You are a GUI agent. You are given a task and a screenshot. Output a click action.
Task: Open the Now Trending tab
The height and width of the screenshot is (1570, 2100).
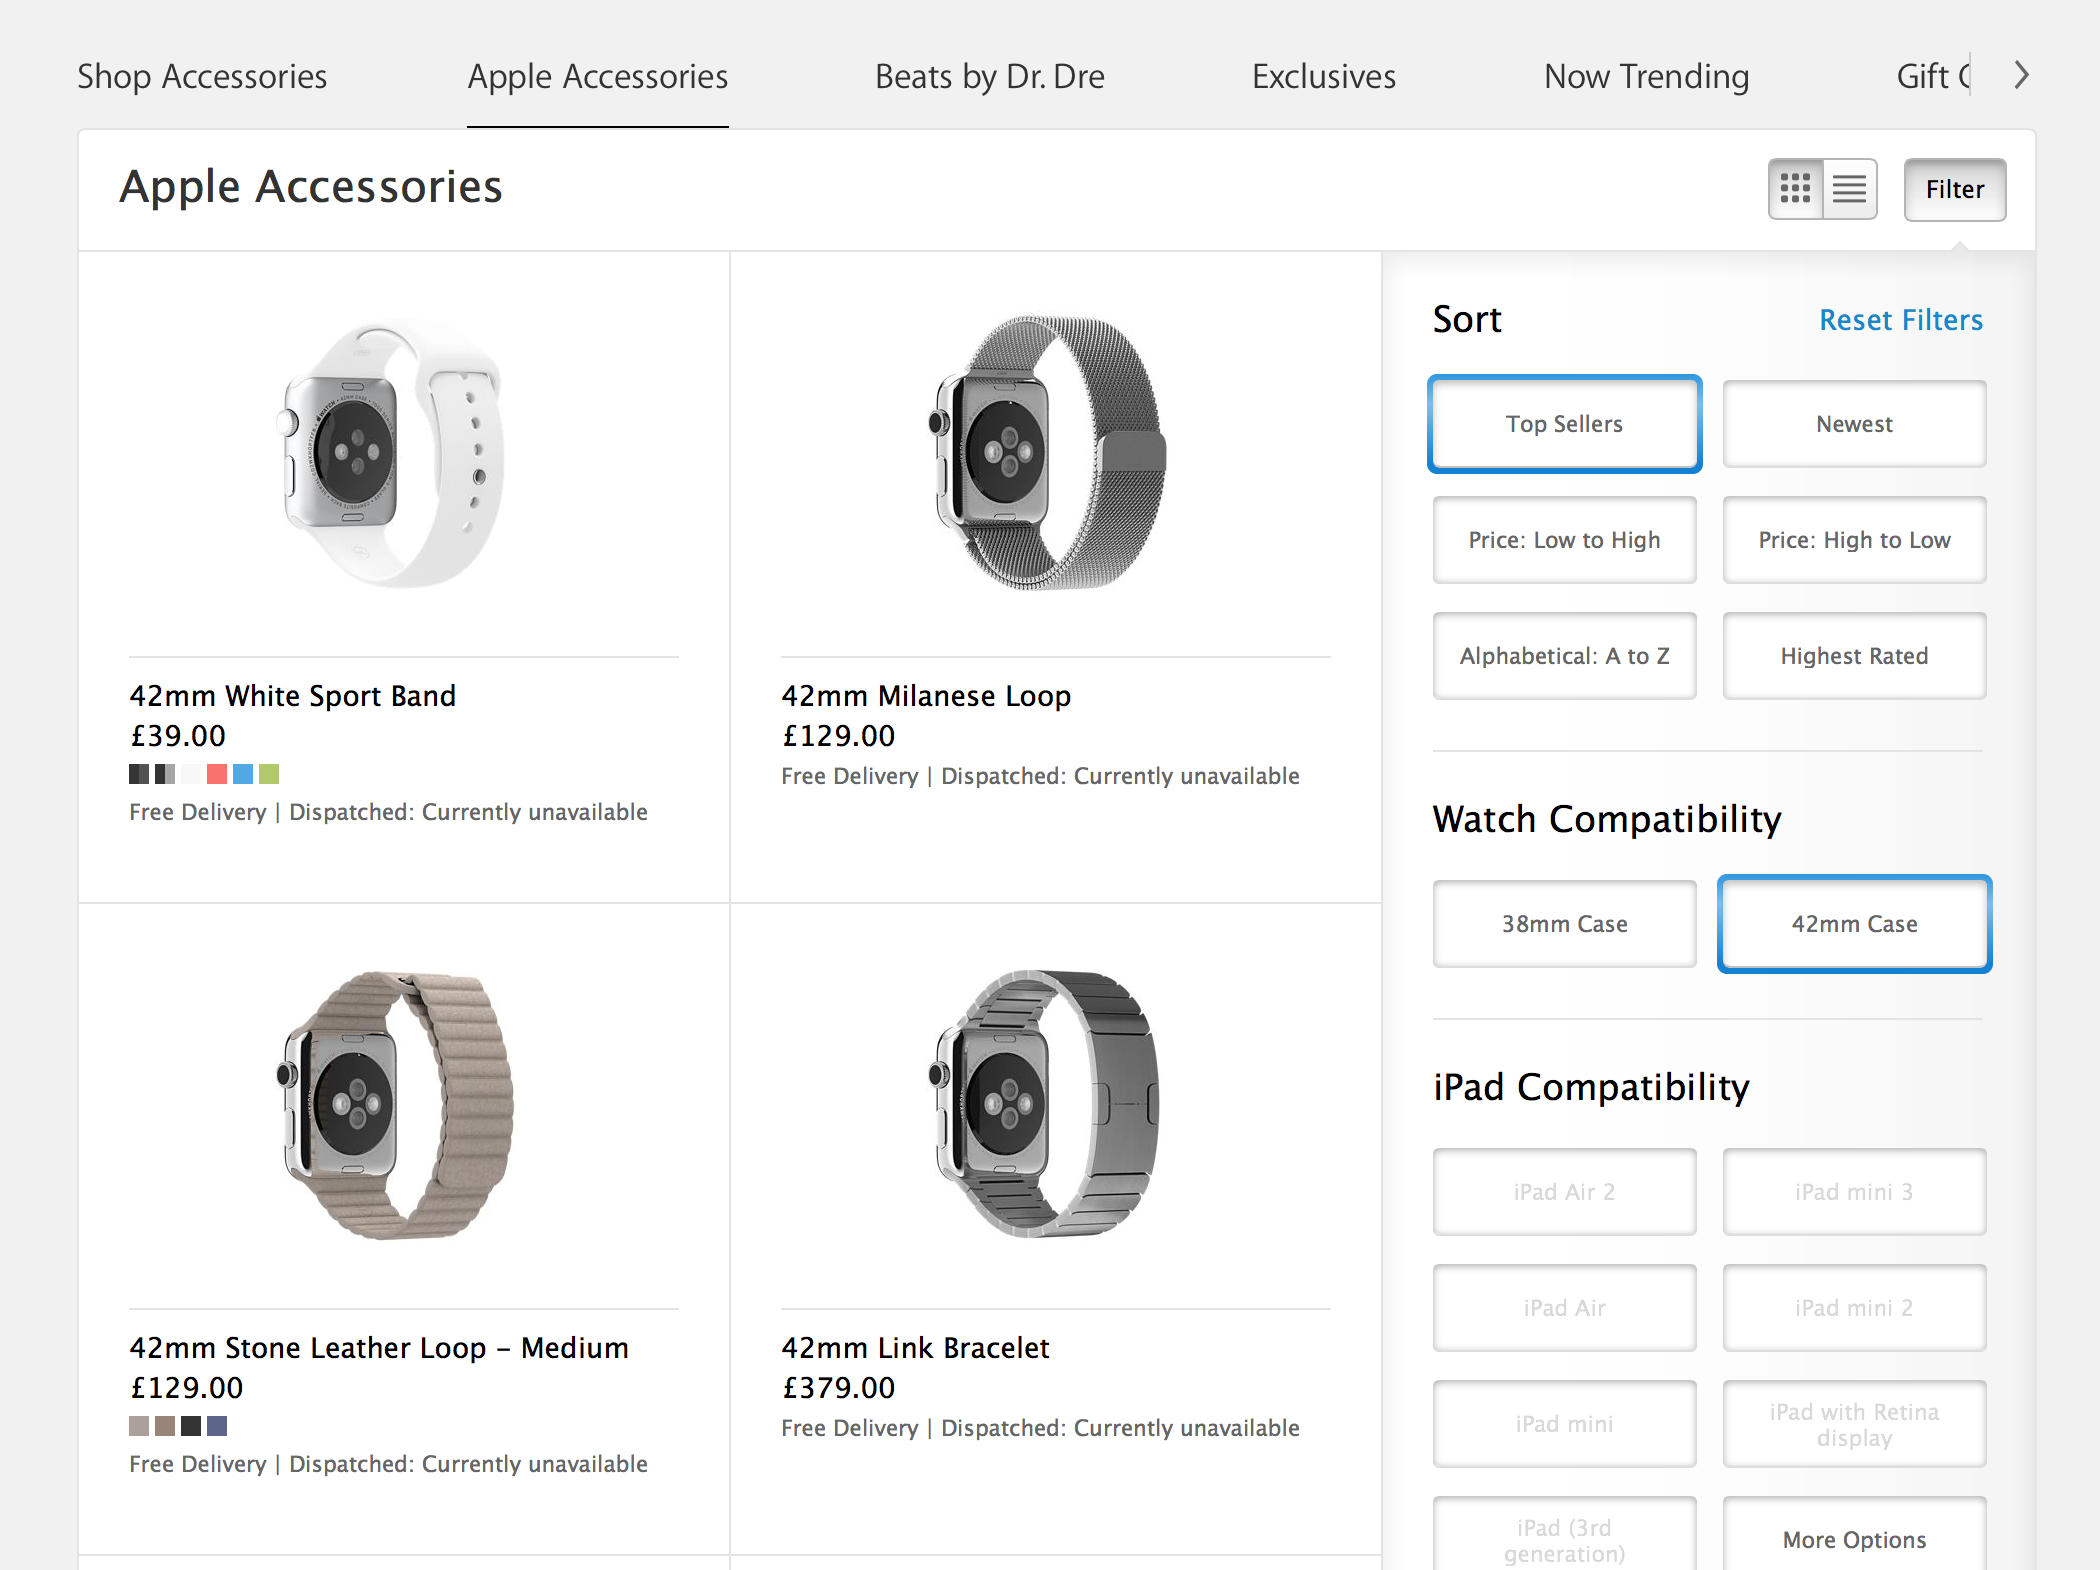coord(1646,76)
